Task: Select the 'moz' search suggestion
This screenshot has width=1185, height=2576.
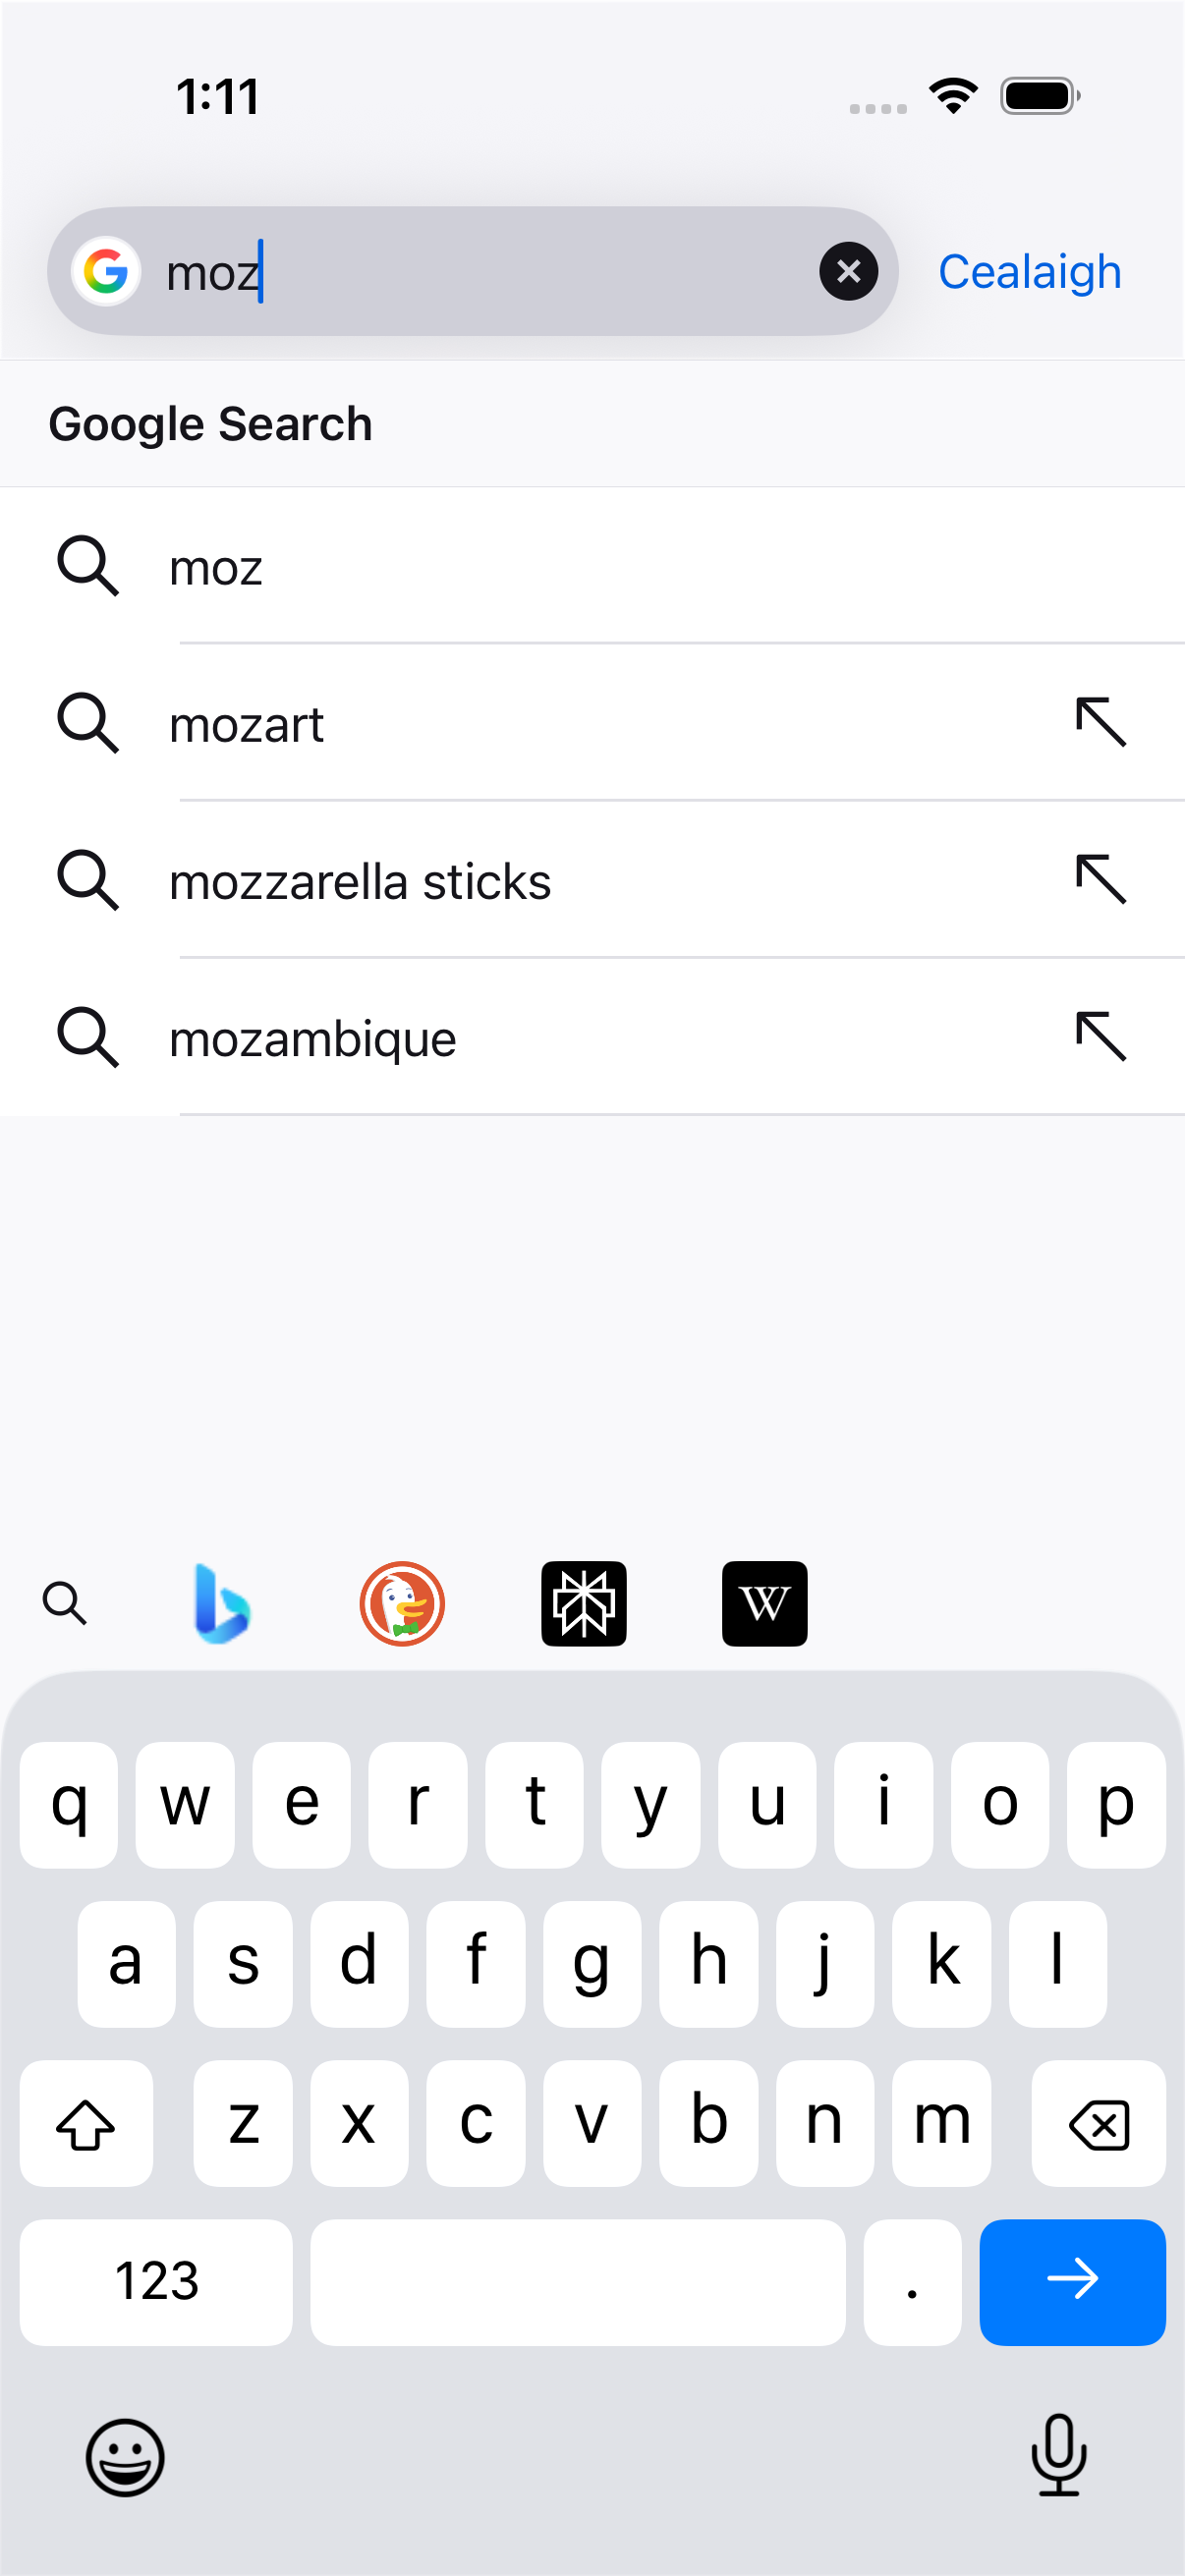Action: tap(592, 566)
